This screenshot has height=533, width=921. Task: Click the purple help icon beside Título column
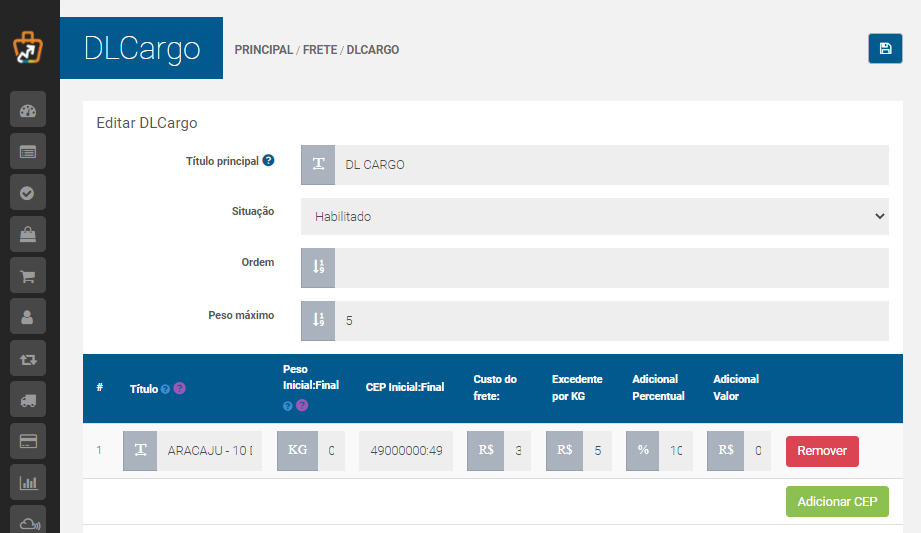(x=180, y=388)
